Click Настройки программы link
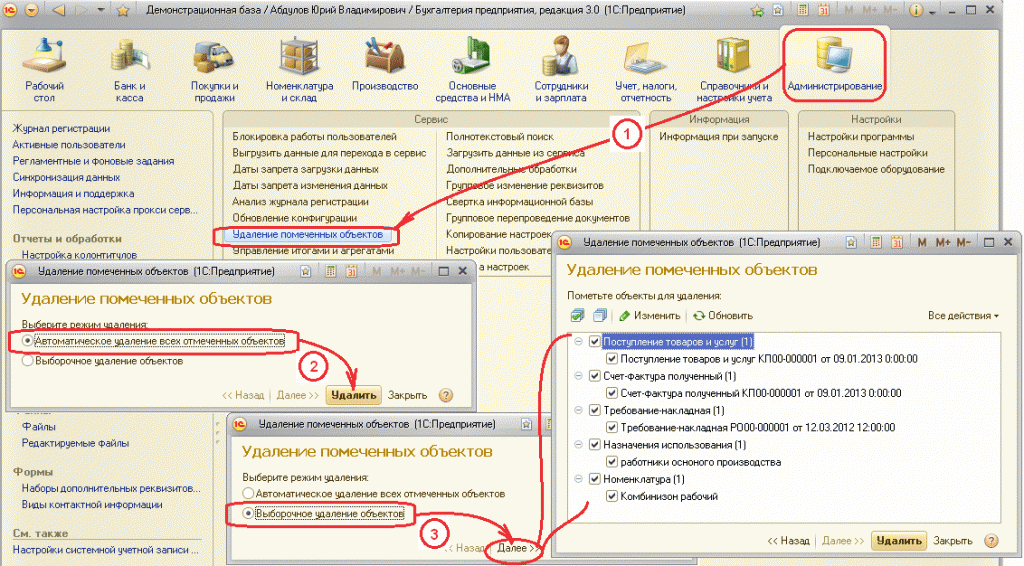 860,137
